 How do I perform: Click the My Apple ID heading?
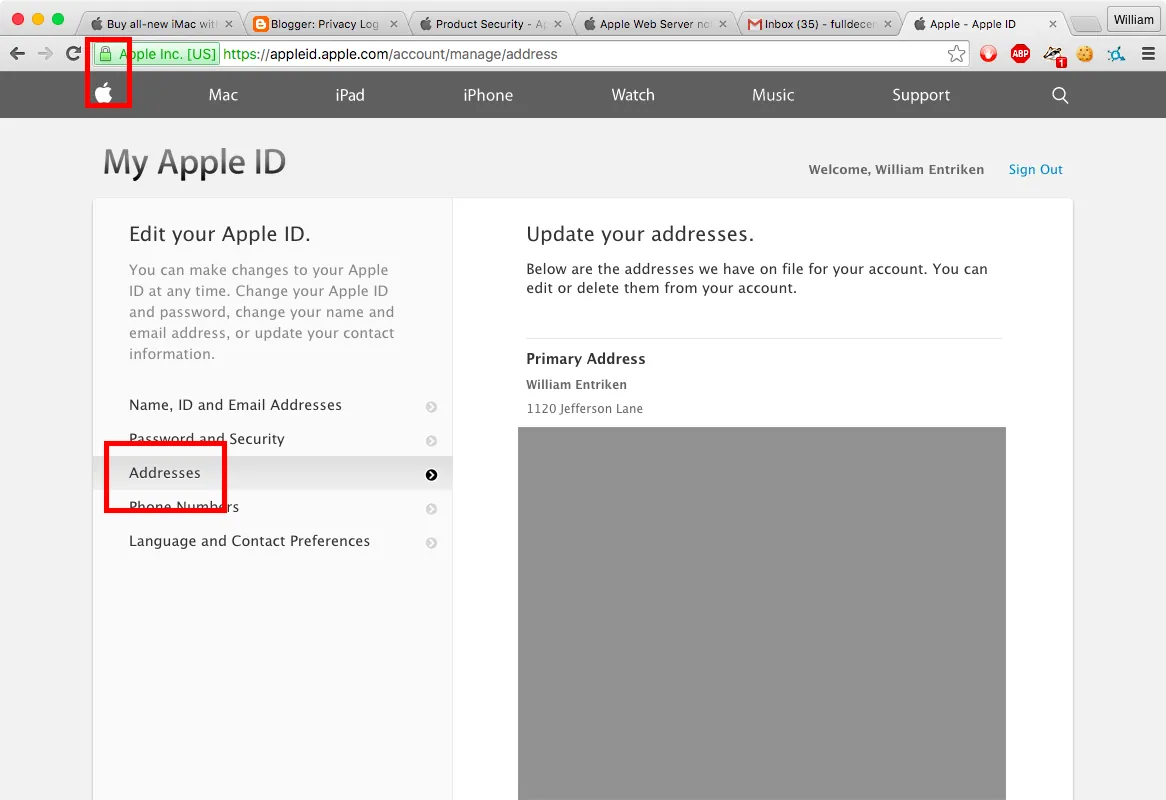[194, 163]
